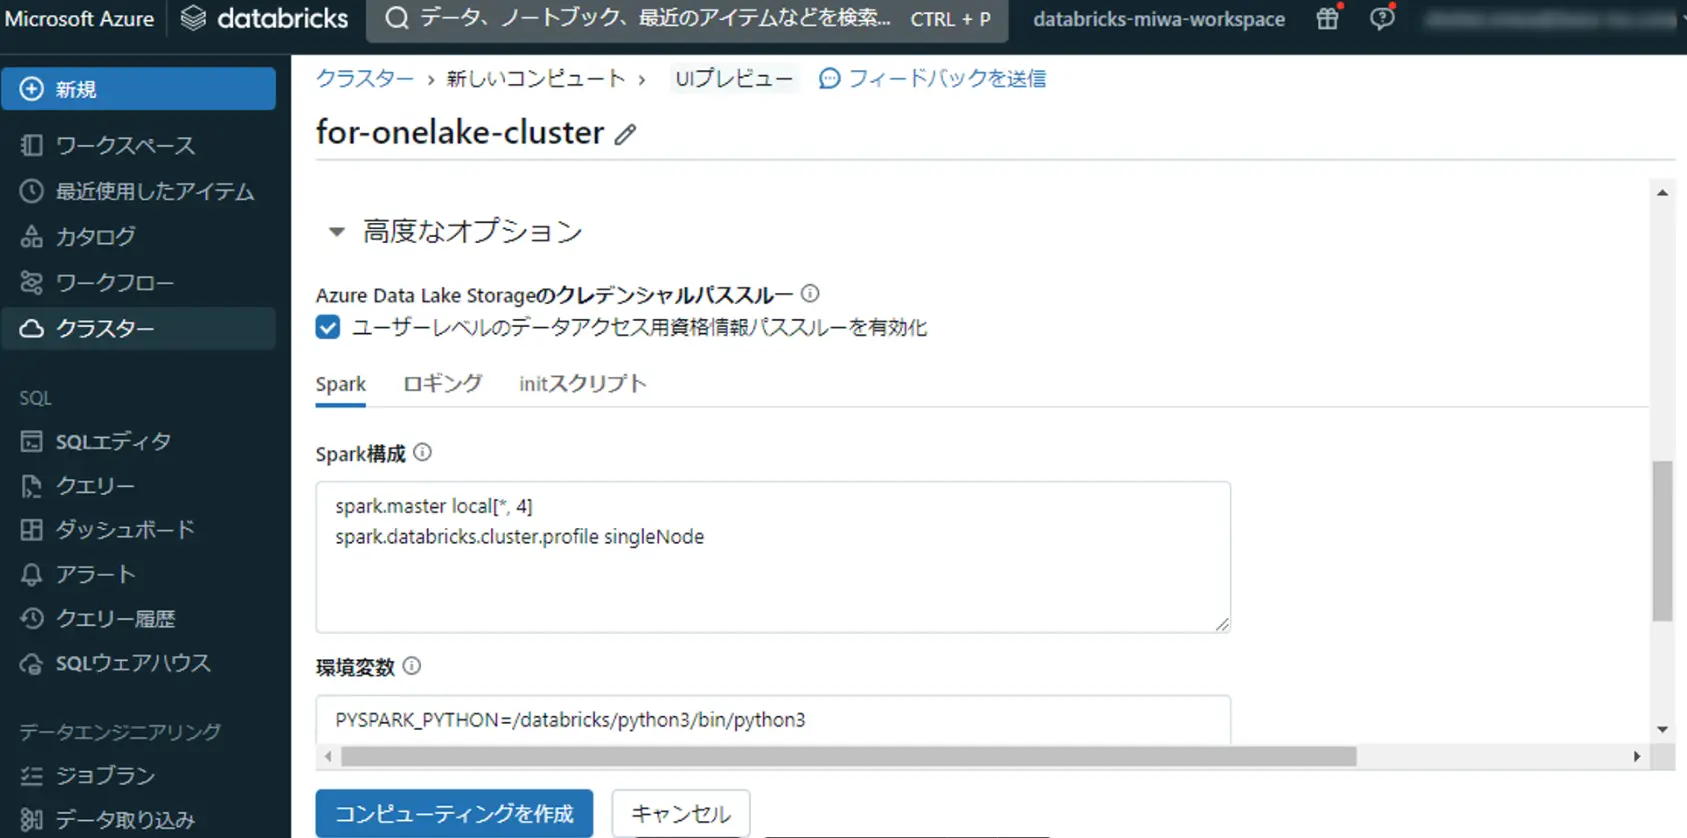Open 最近使用したアイテム in the sidebar
1687x838 pixels.
pos(138,191)
